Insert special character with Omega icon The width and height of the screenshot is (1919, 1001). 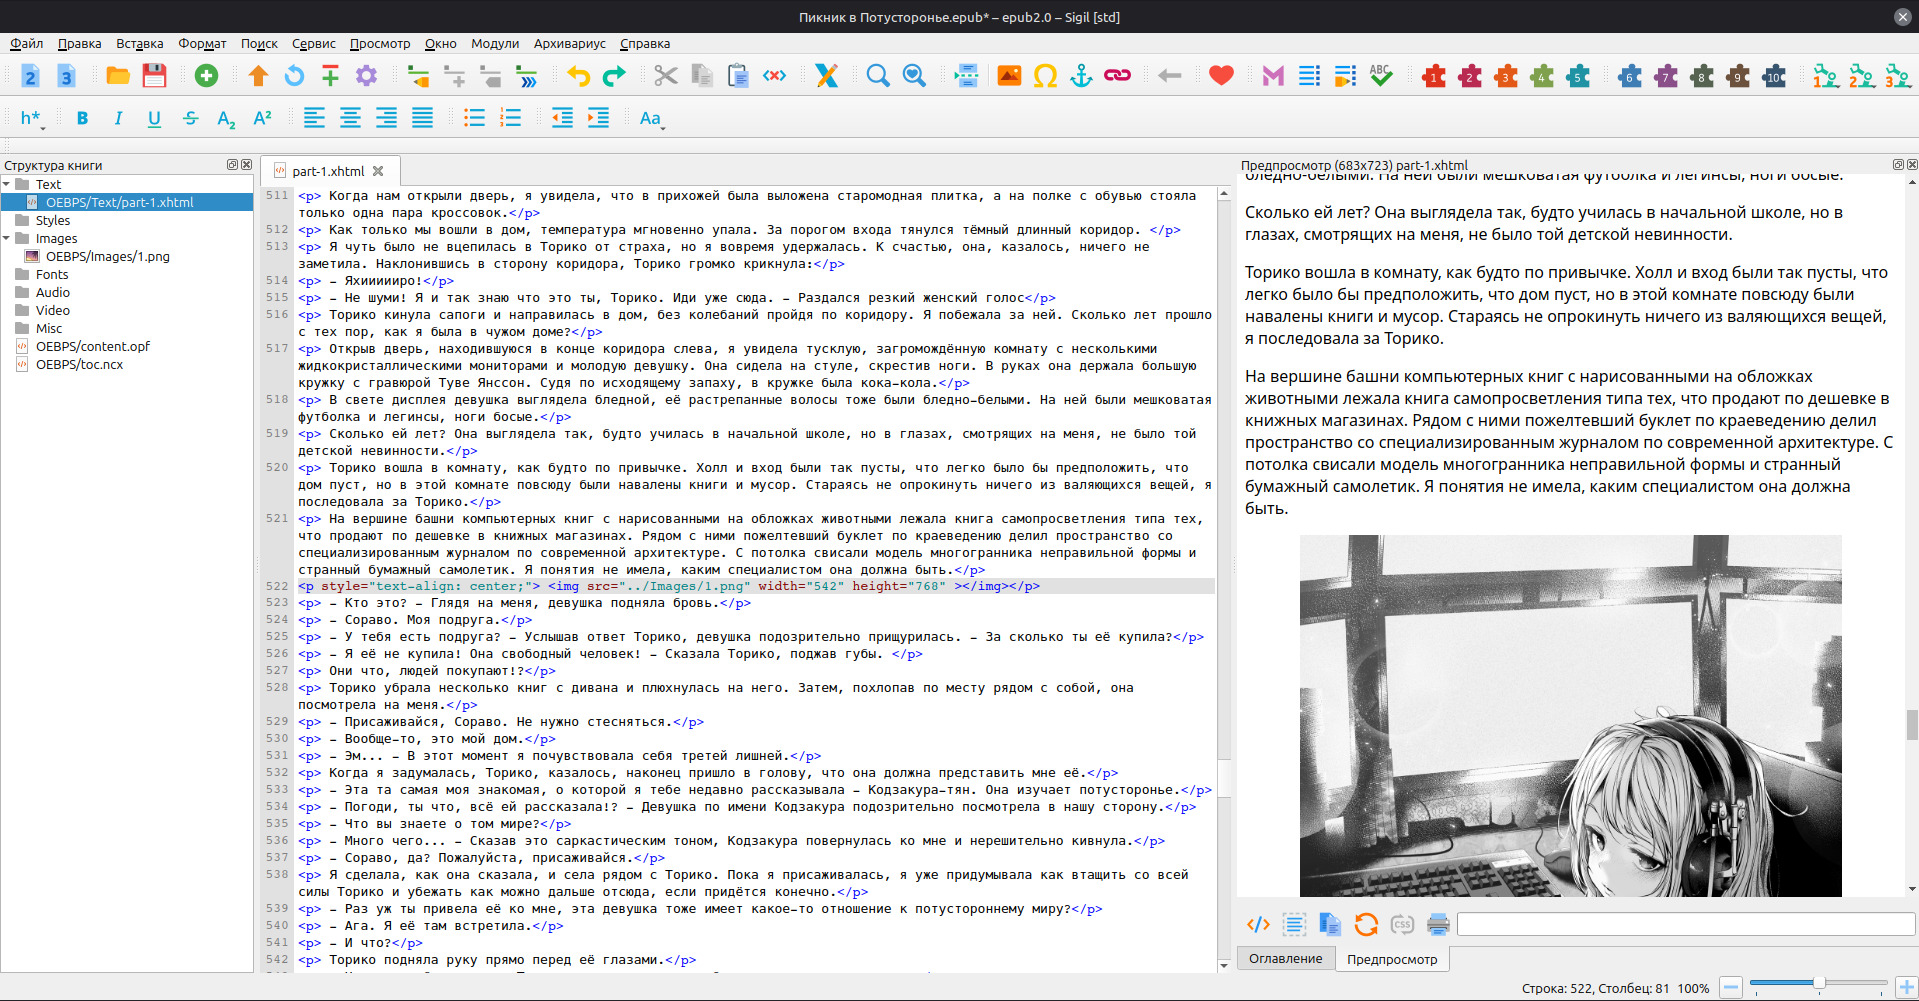coord(1045,76)
